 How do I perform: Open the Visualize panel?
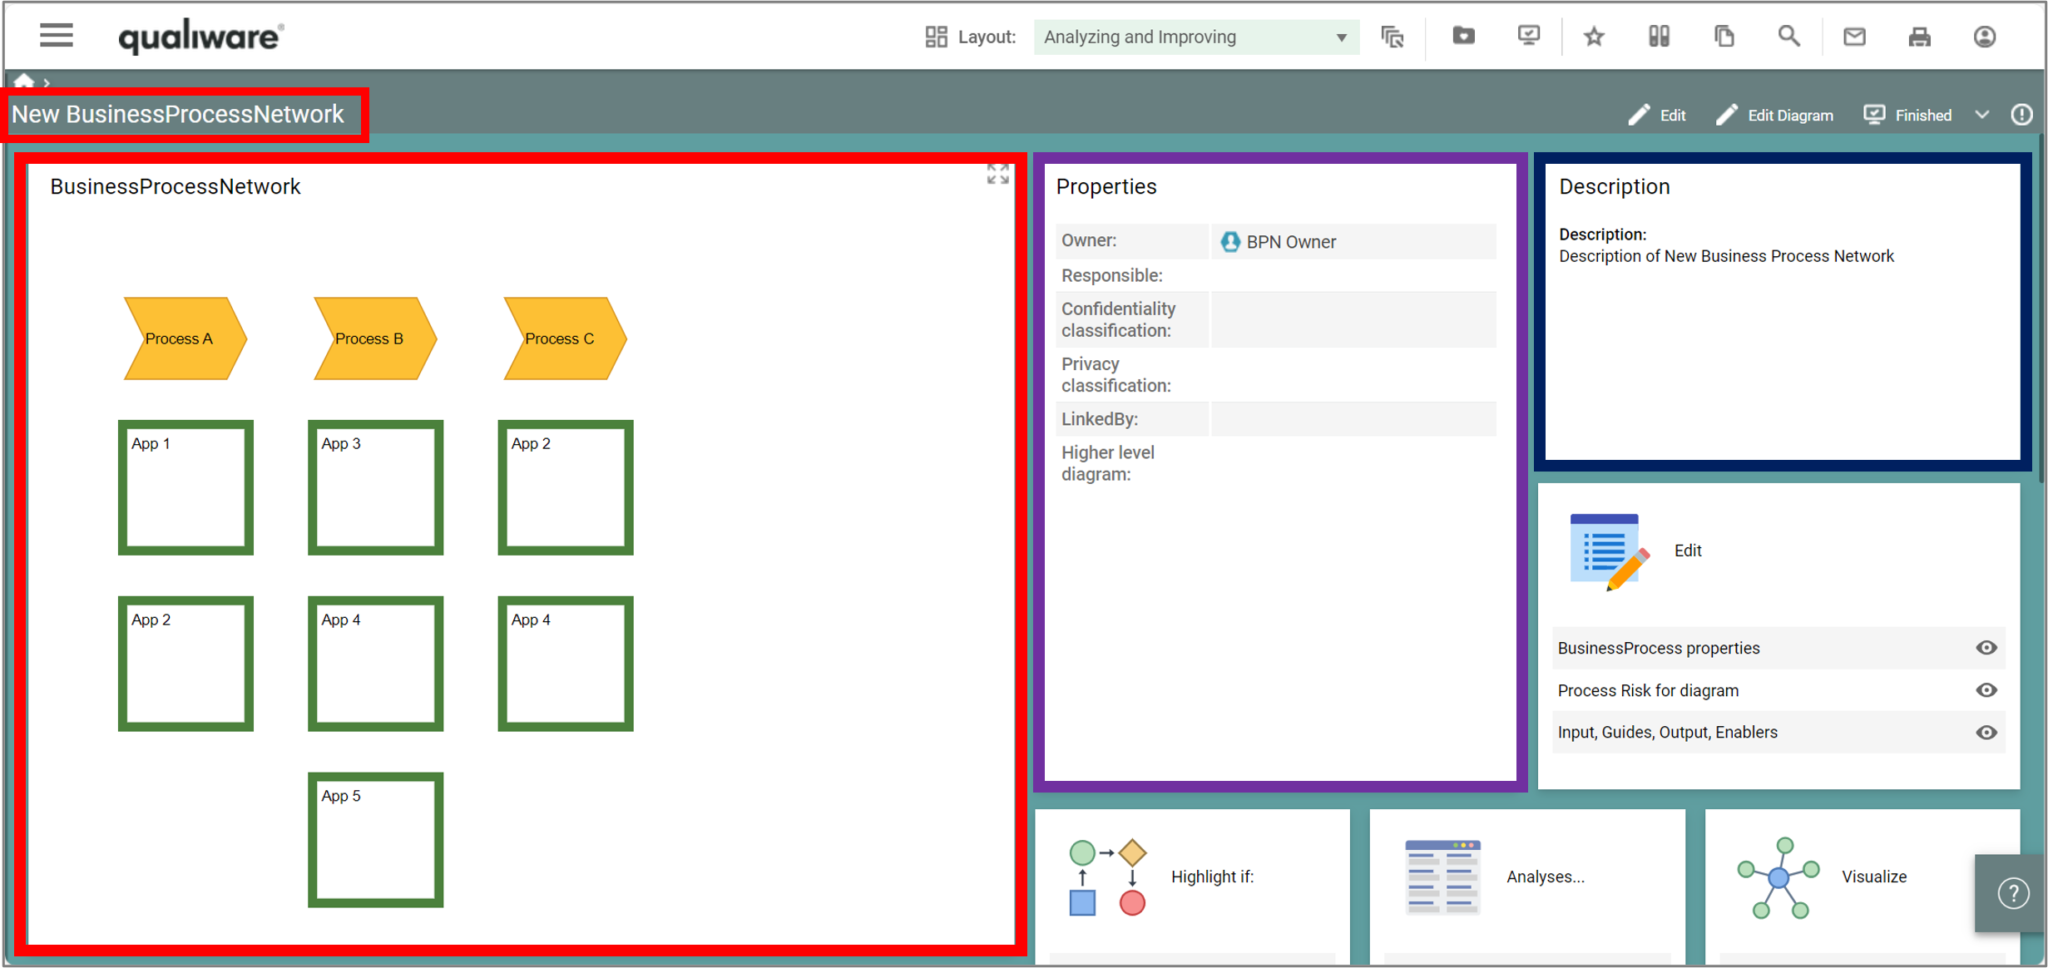click(1862, 877)
